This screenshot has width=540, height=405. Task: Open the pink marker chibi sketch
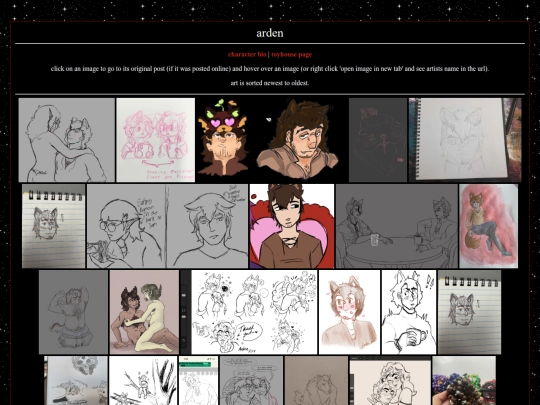155,140
